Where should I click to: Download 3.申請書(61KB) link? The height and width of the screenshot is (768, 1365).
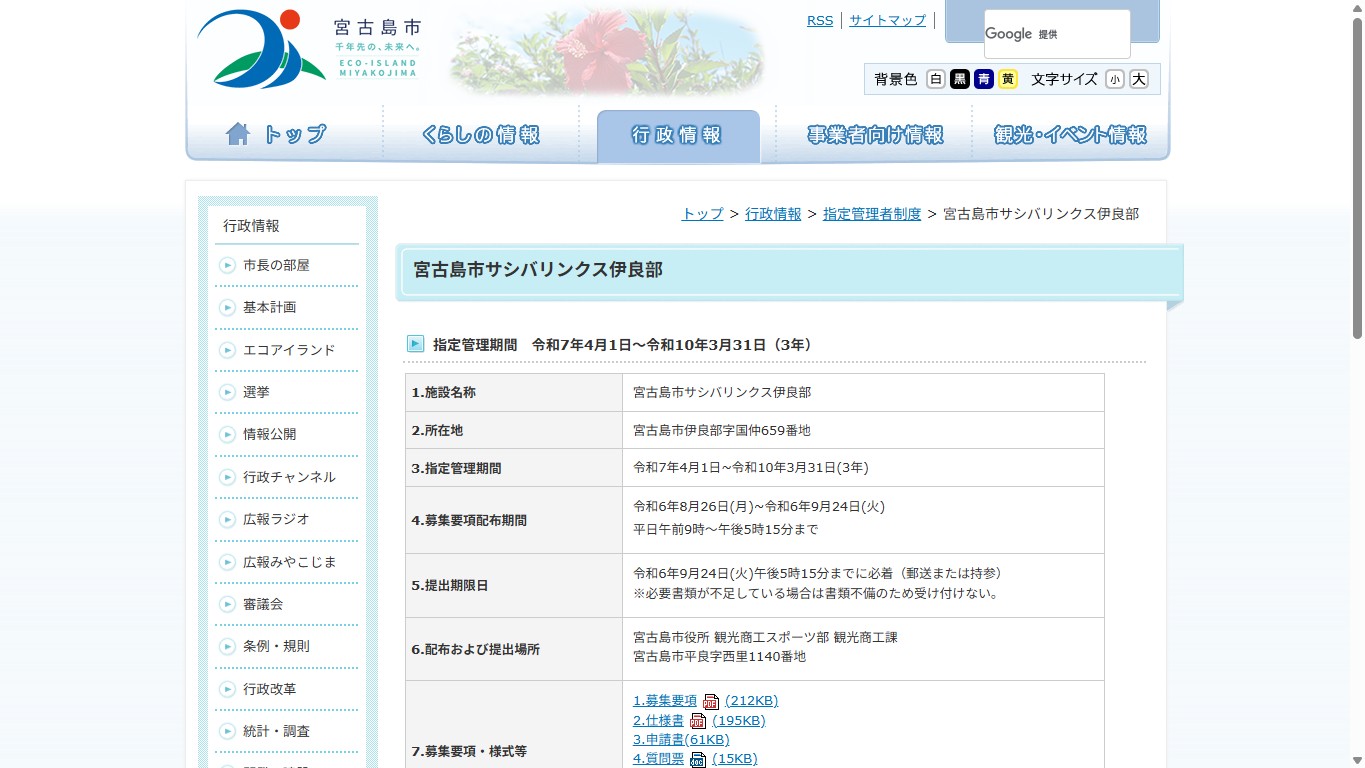tap(681, 740)
